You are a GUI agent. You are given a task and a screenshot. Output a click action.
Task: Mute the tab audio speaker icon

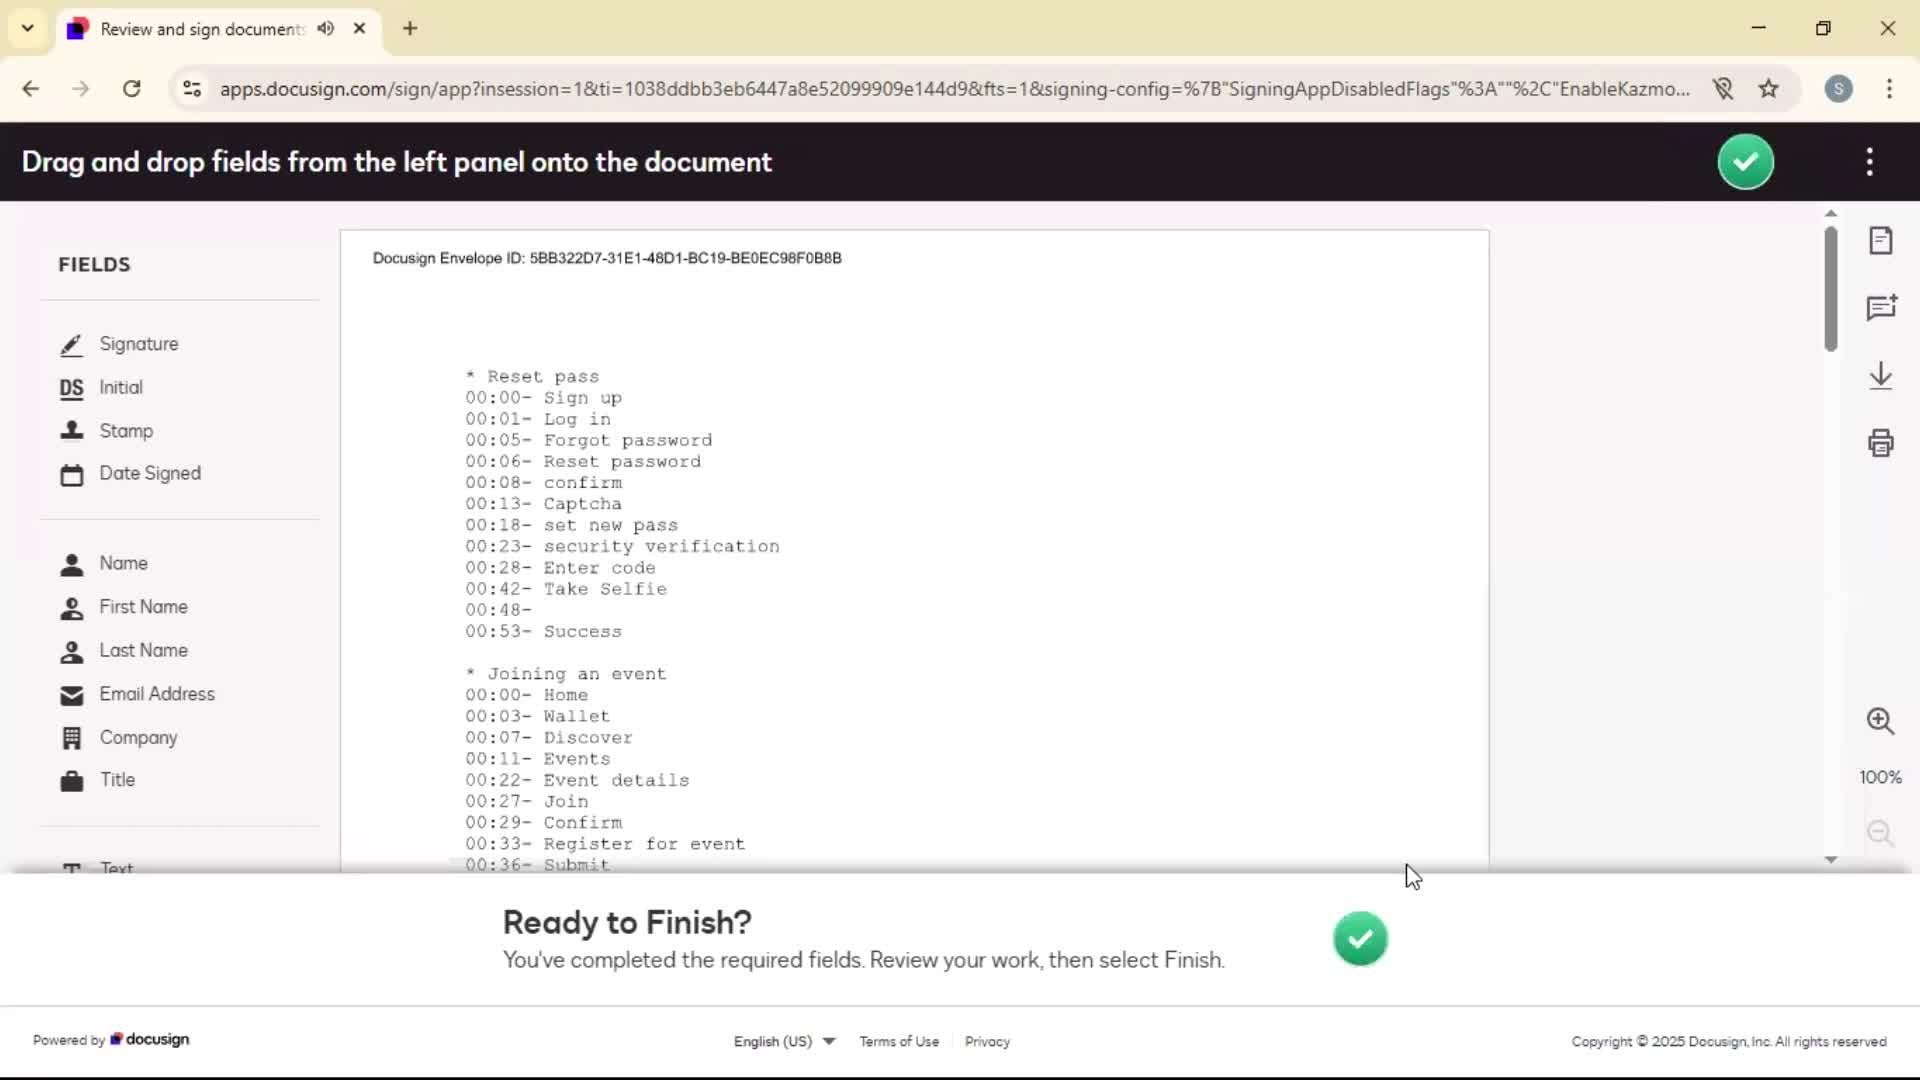pyautogui.click(x=325, y=29)
